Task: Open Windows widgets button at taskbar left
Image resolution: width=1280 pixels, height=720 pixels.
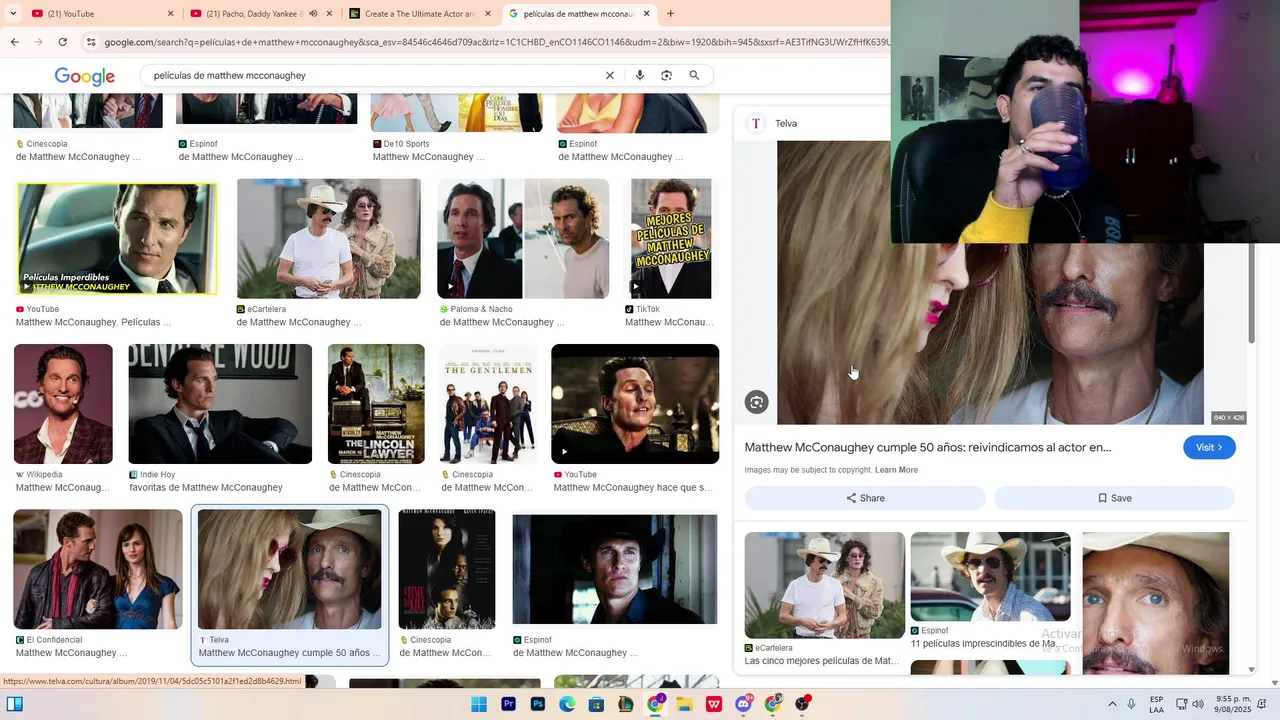Action: pyautogui.click(x=15, y=704)
